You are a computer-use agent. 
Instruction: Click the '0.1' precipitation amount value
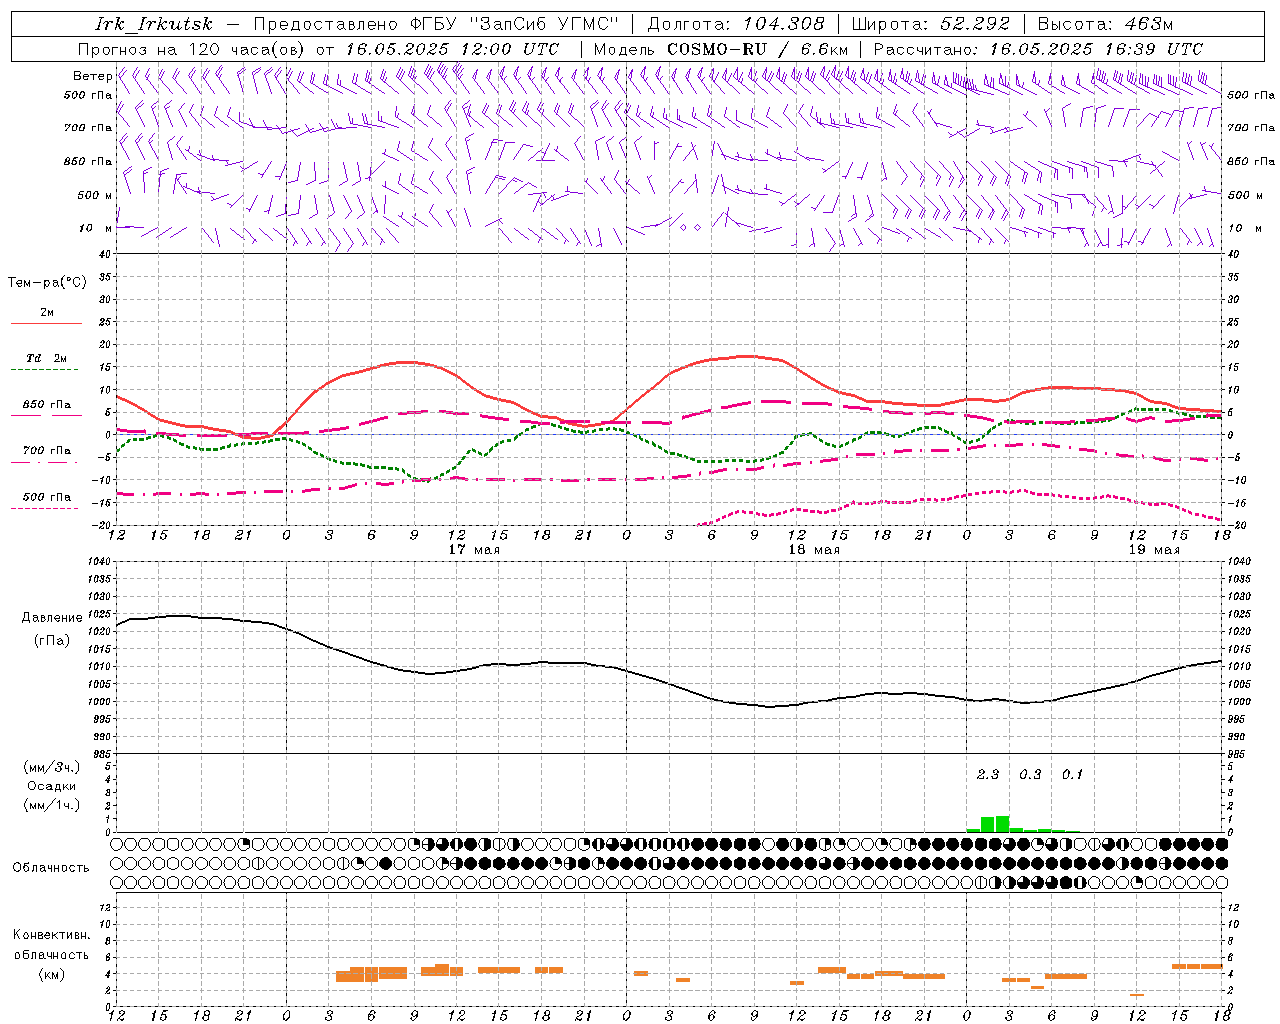click(x=1072, y=775)
